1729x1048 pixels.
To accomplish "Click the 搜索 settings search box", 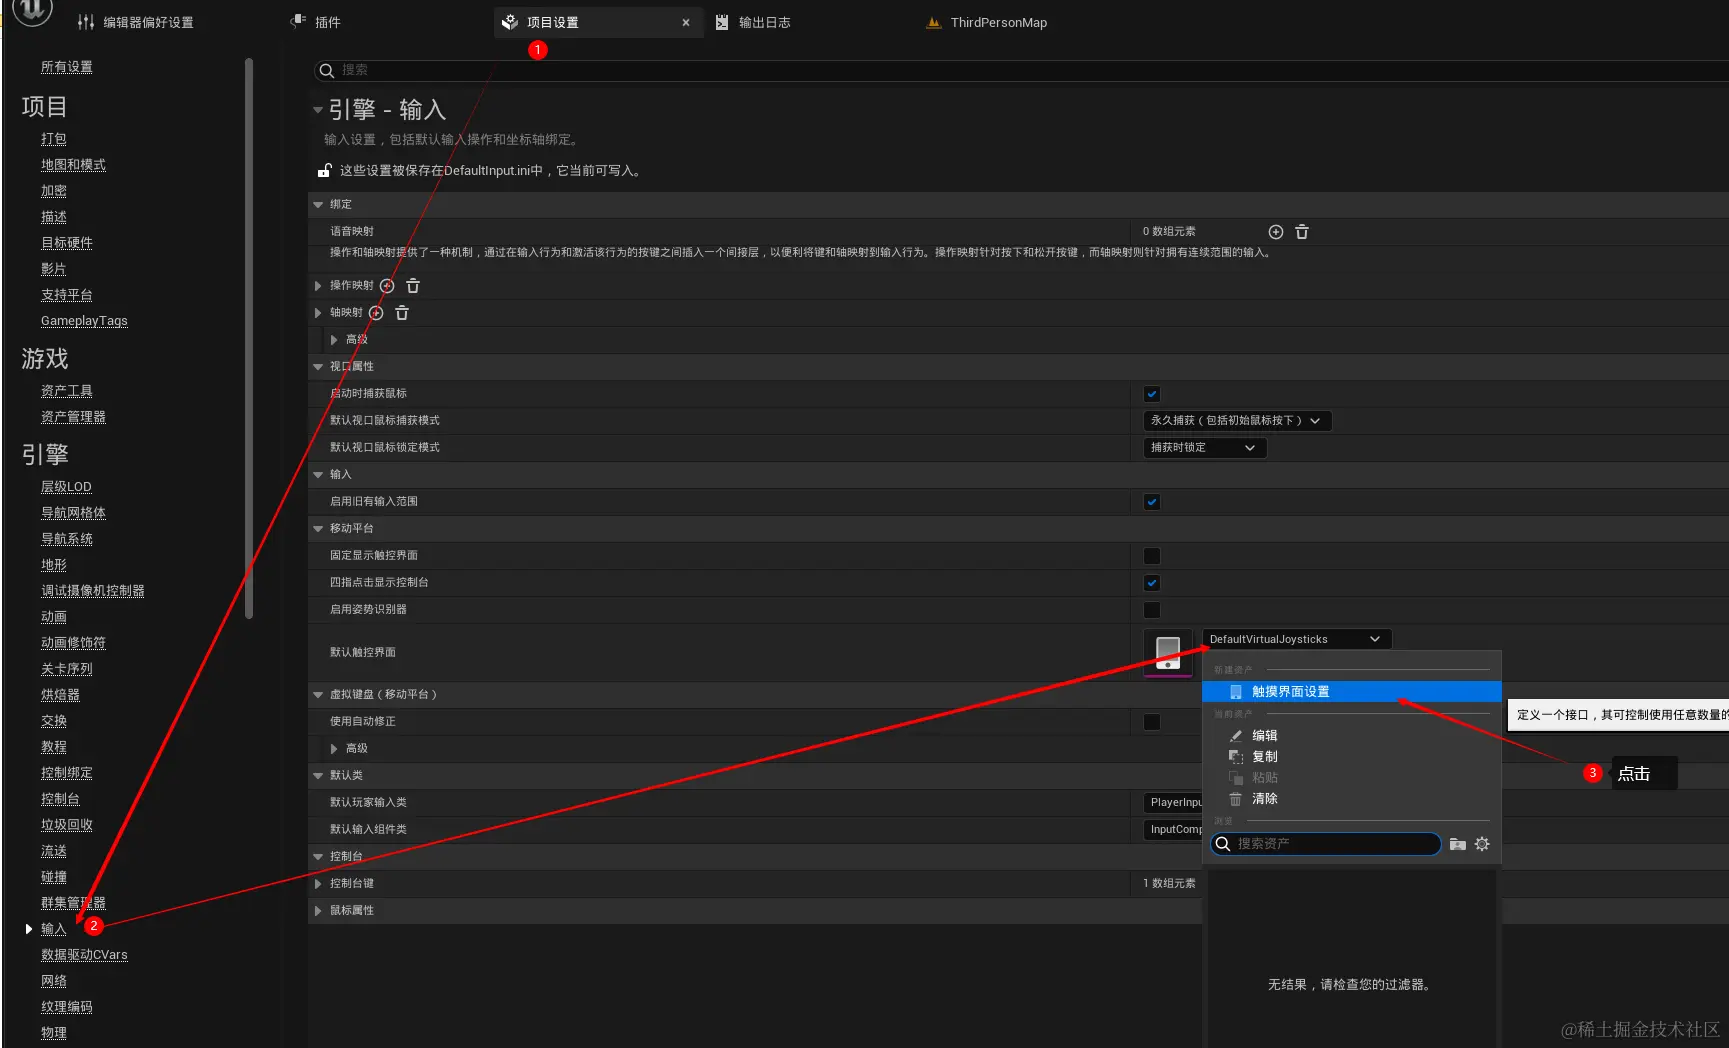I will tap(1022, 70).
